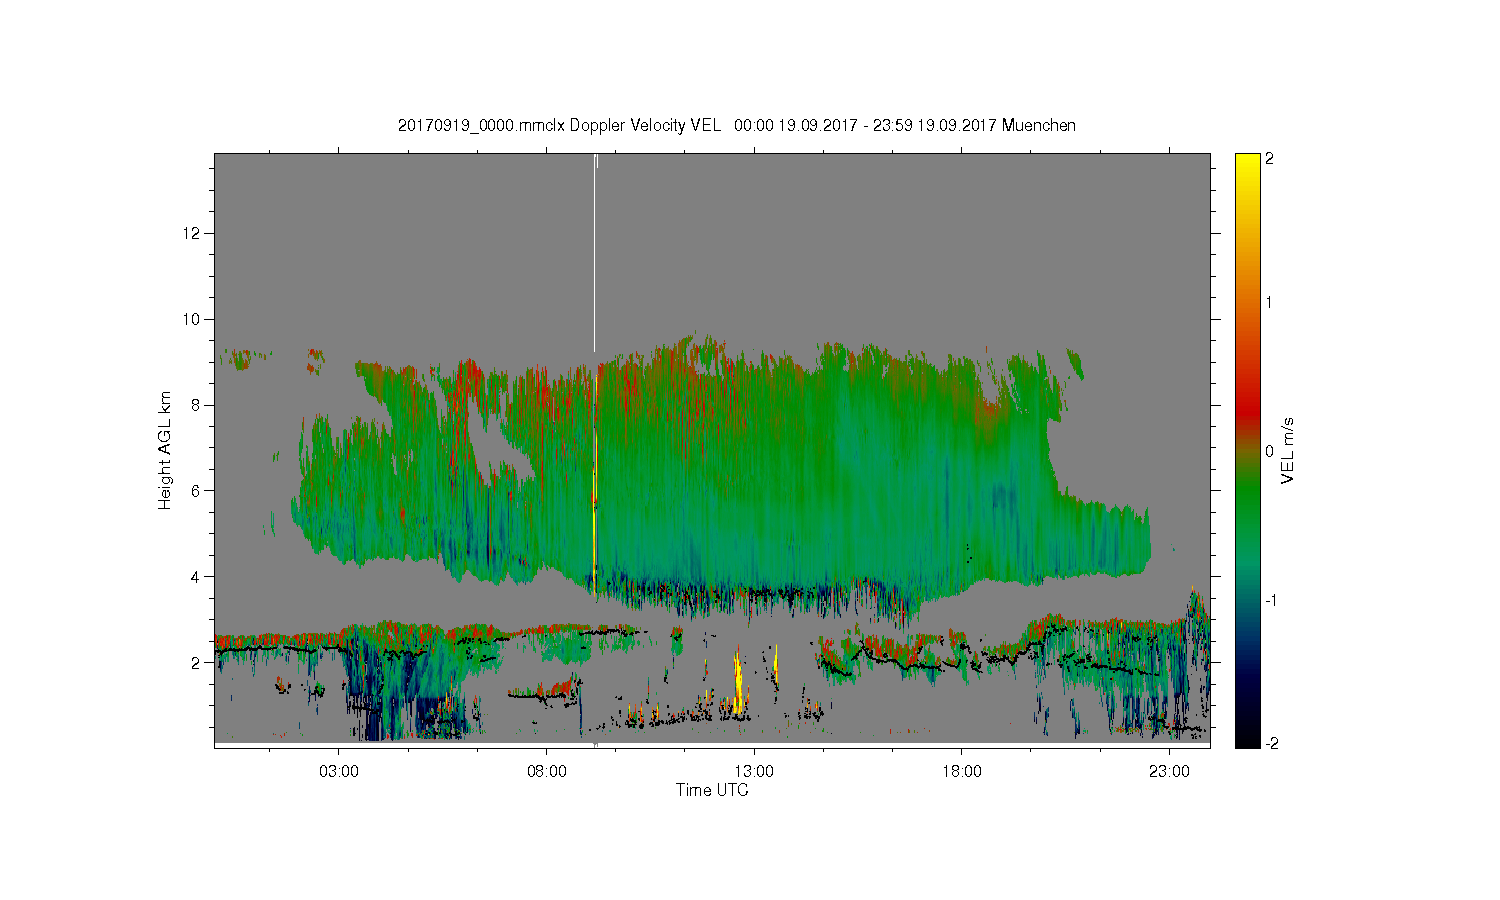This screenshot has height=900, width=1500.
Task: Click the 08:00 time axis label
Action: pos(546,772)
